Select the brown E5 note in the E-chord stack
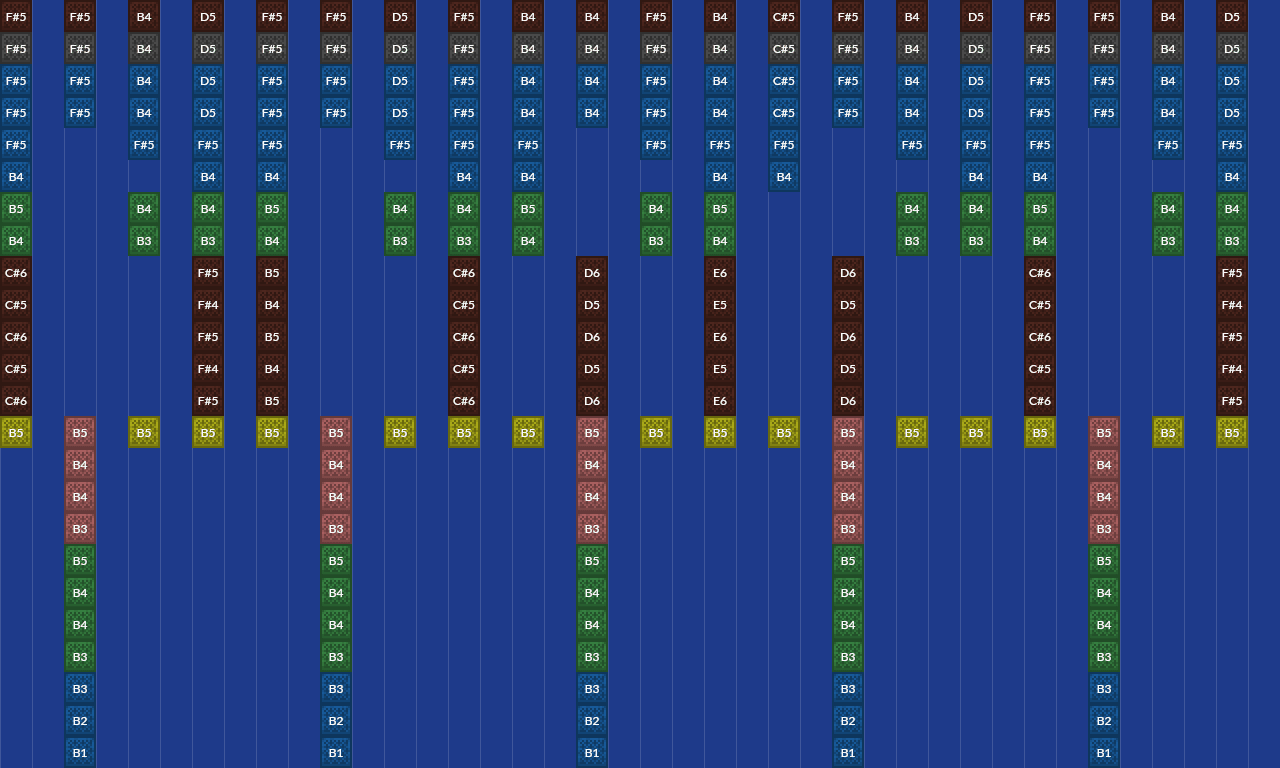This screenshot has height=768, width=1280. pos(720,305)
